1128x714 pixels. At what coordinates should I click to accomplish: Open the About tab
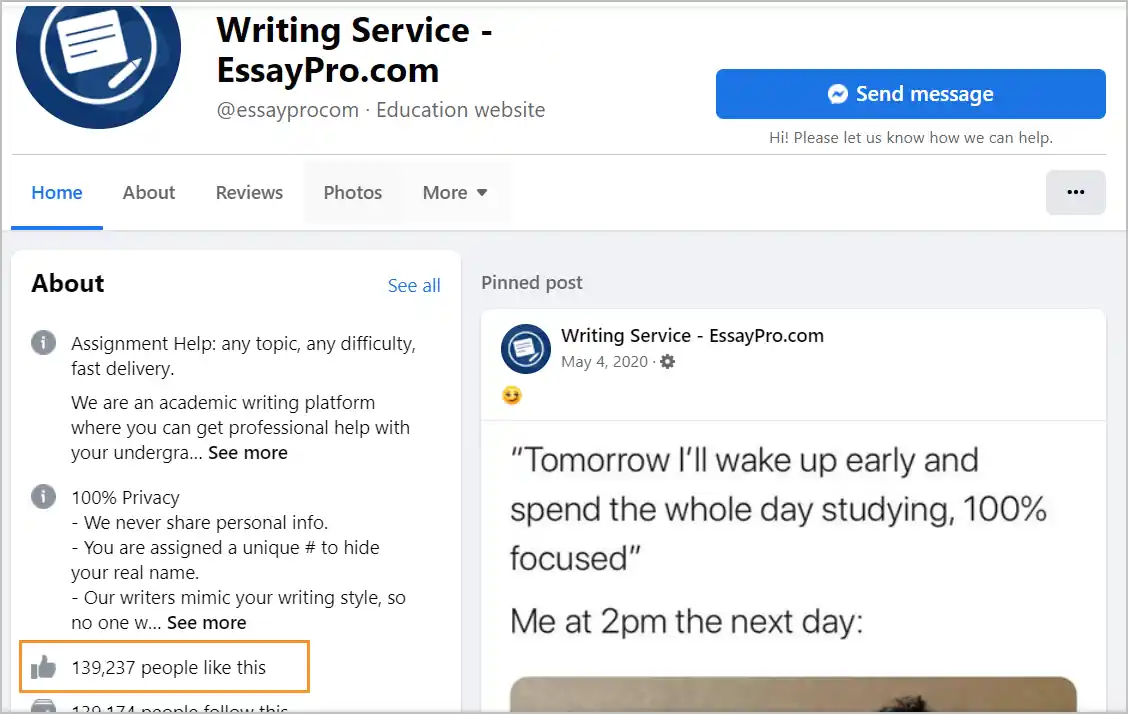(x=149, y=193)
